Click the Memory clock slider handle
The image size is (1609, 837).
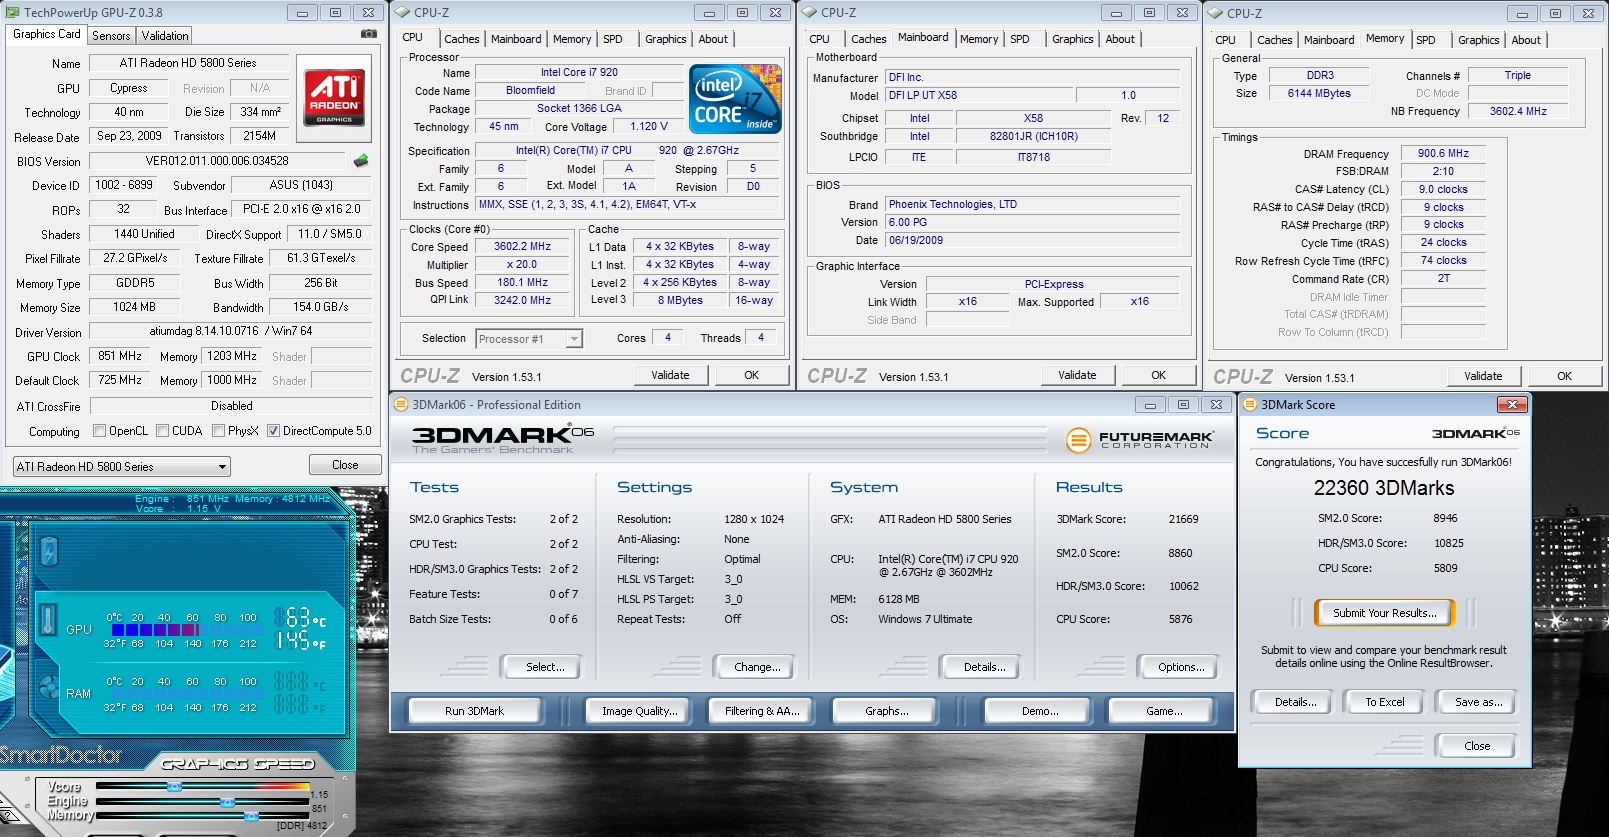pyautogui.click(x=251, y=816)
